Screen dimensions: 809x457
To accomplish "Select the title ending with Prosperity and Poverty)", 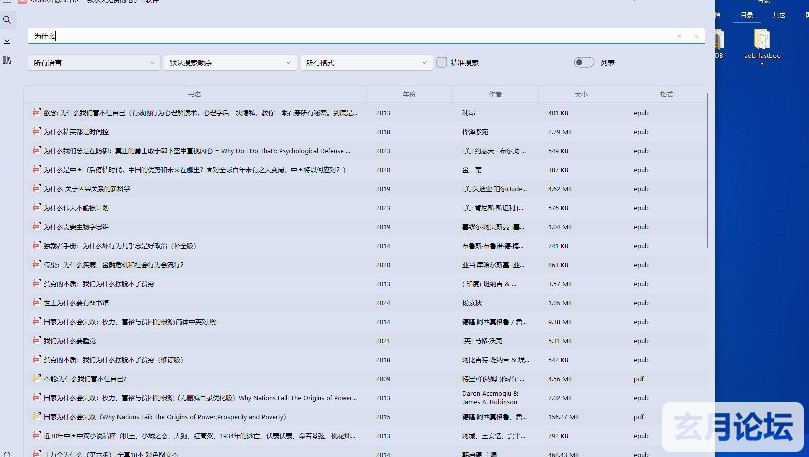I will point(165,416).
